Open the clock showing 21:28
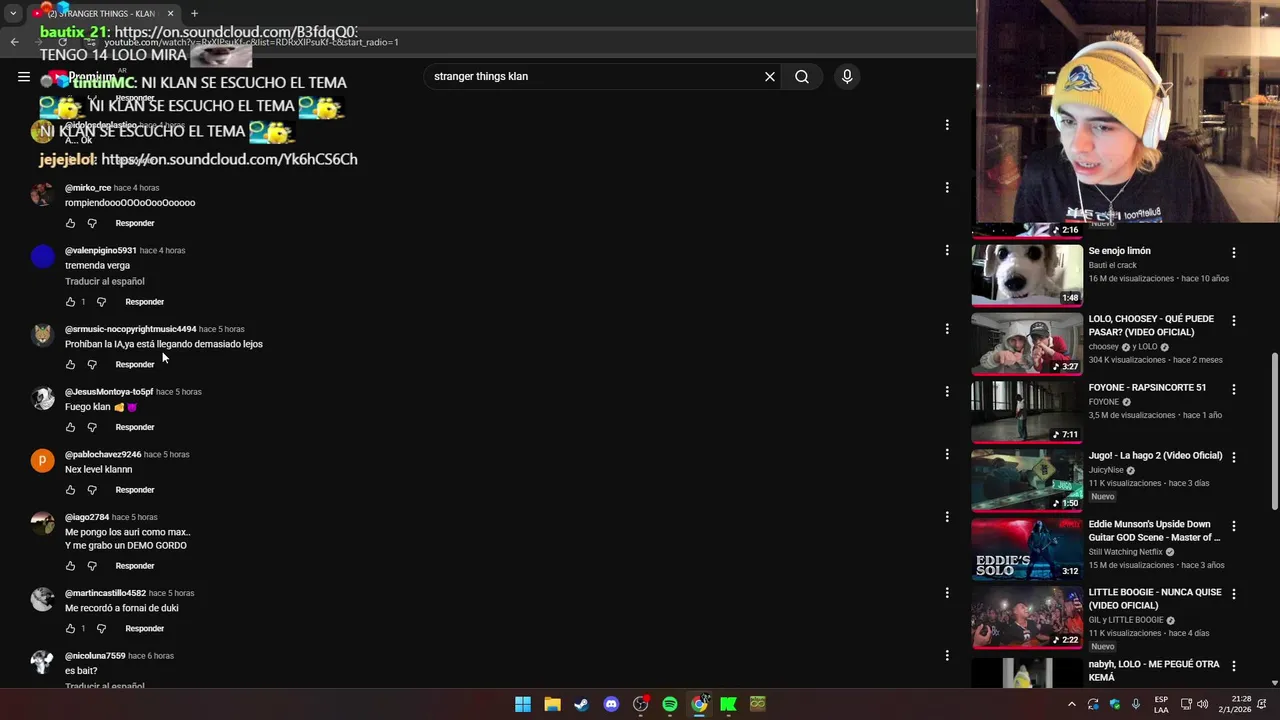Screen dimensions: 1280x720 click(x=1241, y=704)
